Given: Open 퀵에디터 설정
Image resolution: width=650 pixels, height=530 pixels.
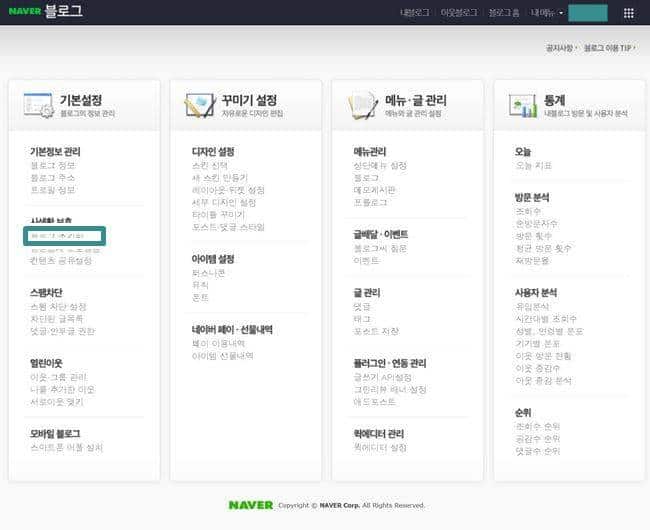Looking at the screenshot, I should click(380, 448).
